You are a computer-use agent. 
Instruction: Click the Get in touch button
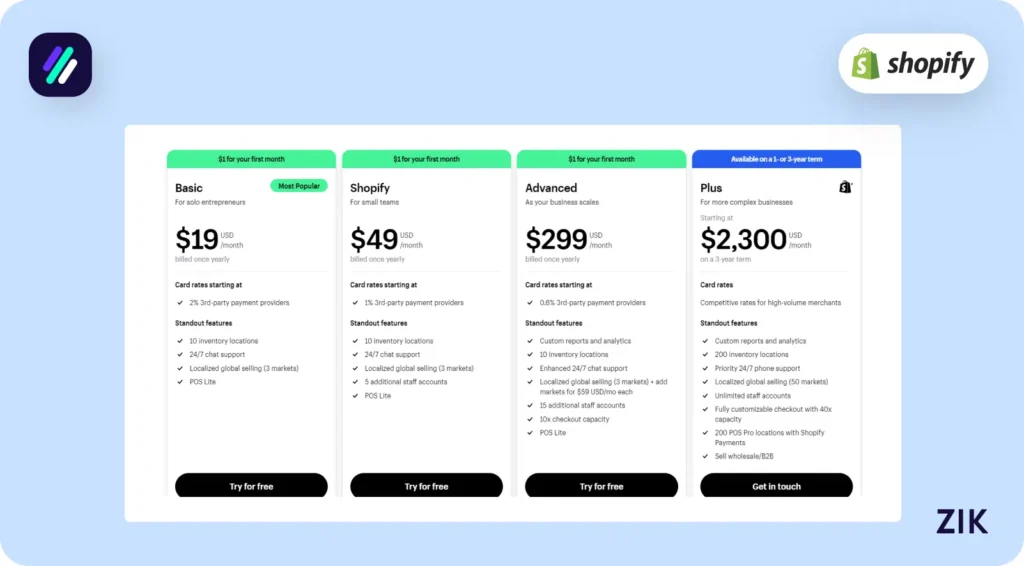click(776, 486)
